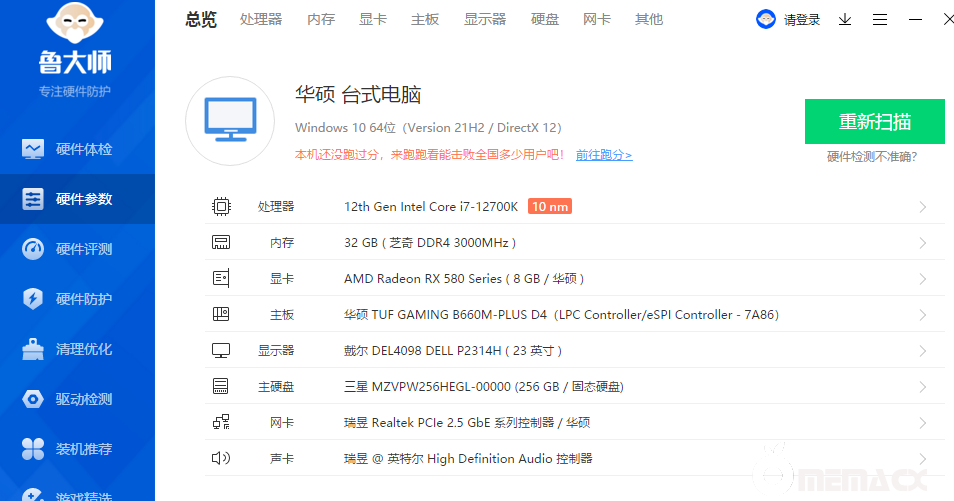Image resolution: width=954 pixels, height=501 pixels.
Task: Expand the 显卡 row details arrow
Action: click(922, 279)
